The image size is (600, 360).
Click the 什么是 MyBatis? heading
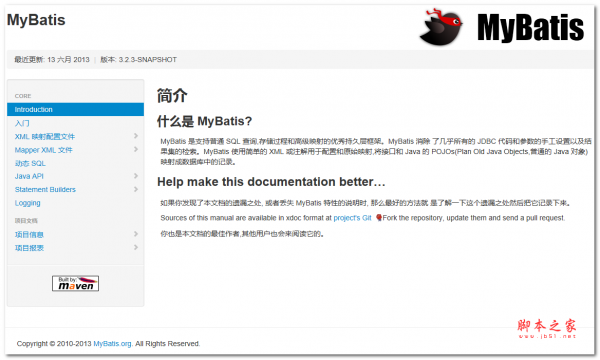[204, 121]
